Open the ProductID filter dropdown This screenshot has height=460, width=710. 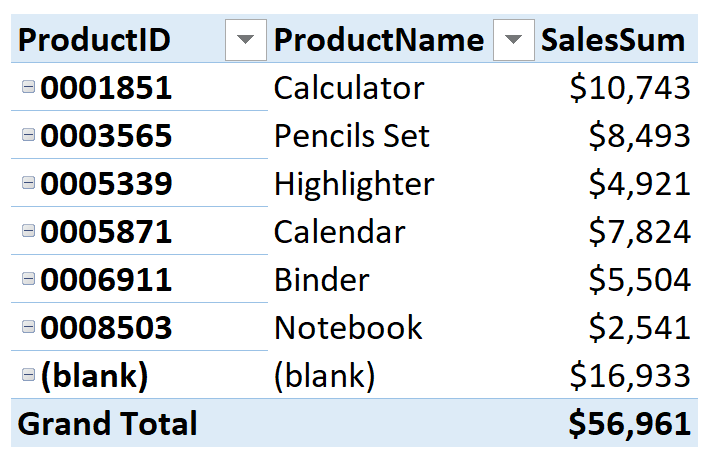[x=246, y=40]
